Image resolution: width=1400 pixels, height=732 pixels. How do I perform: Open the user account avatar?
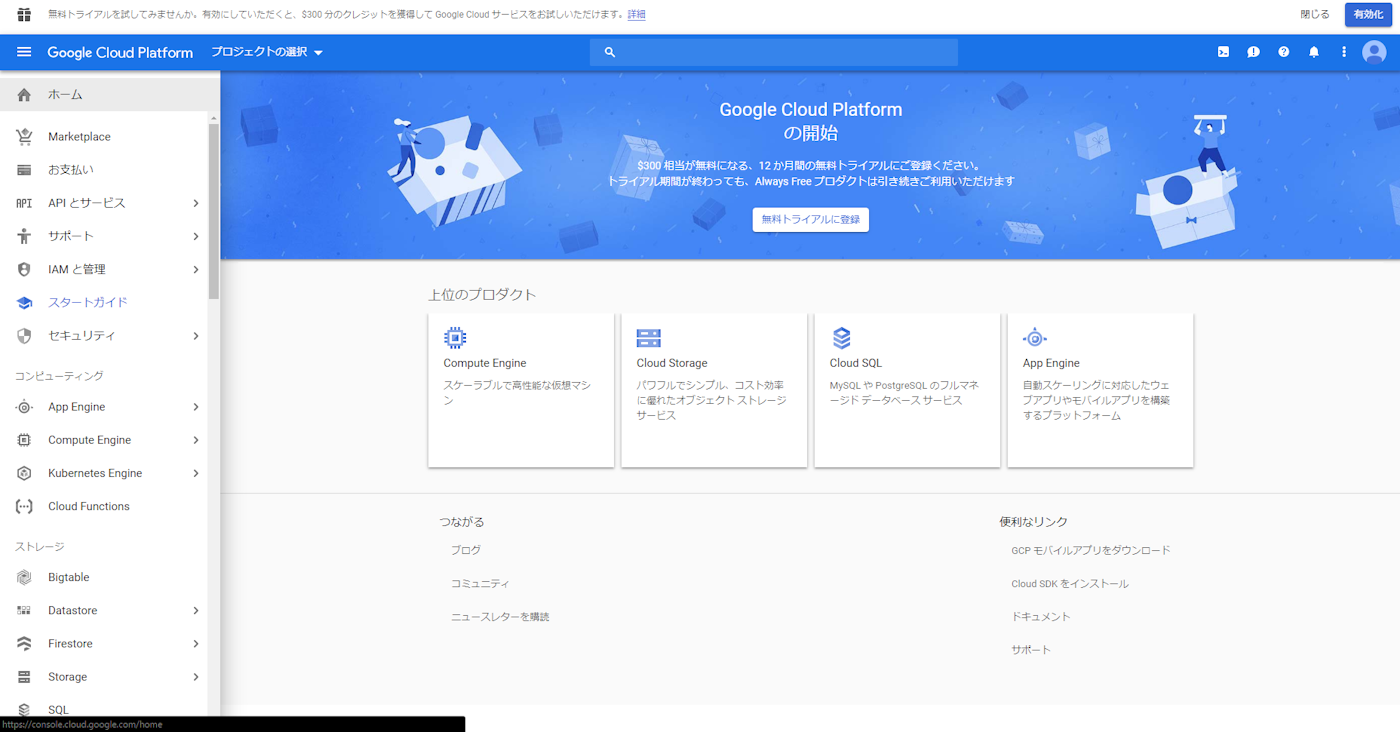click(x=1374, y=52)
